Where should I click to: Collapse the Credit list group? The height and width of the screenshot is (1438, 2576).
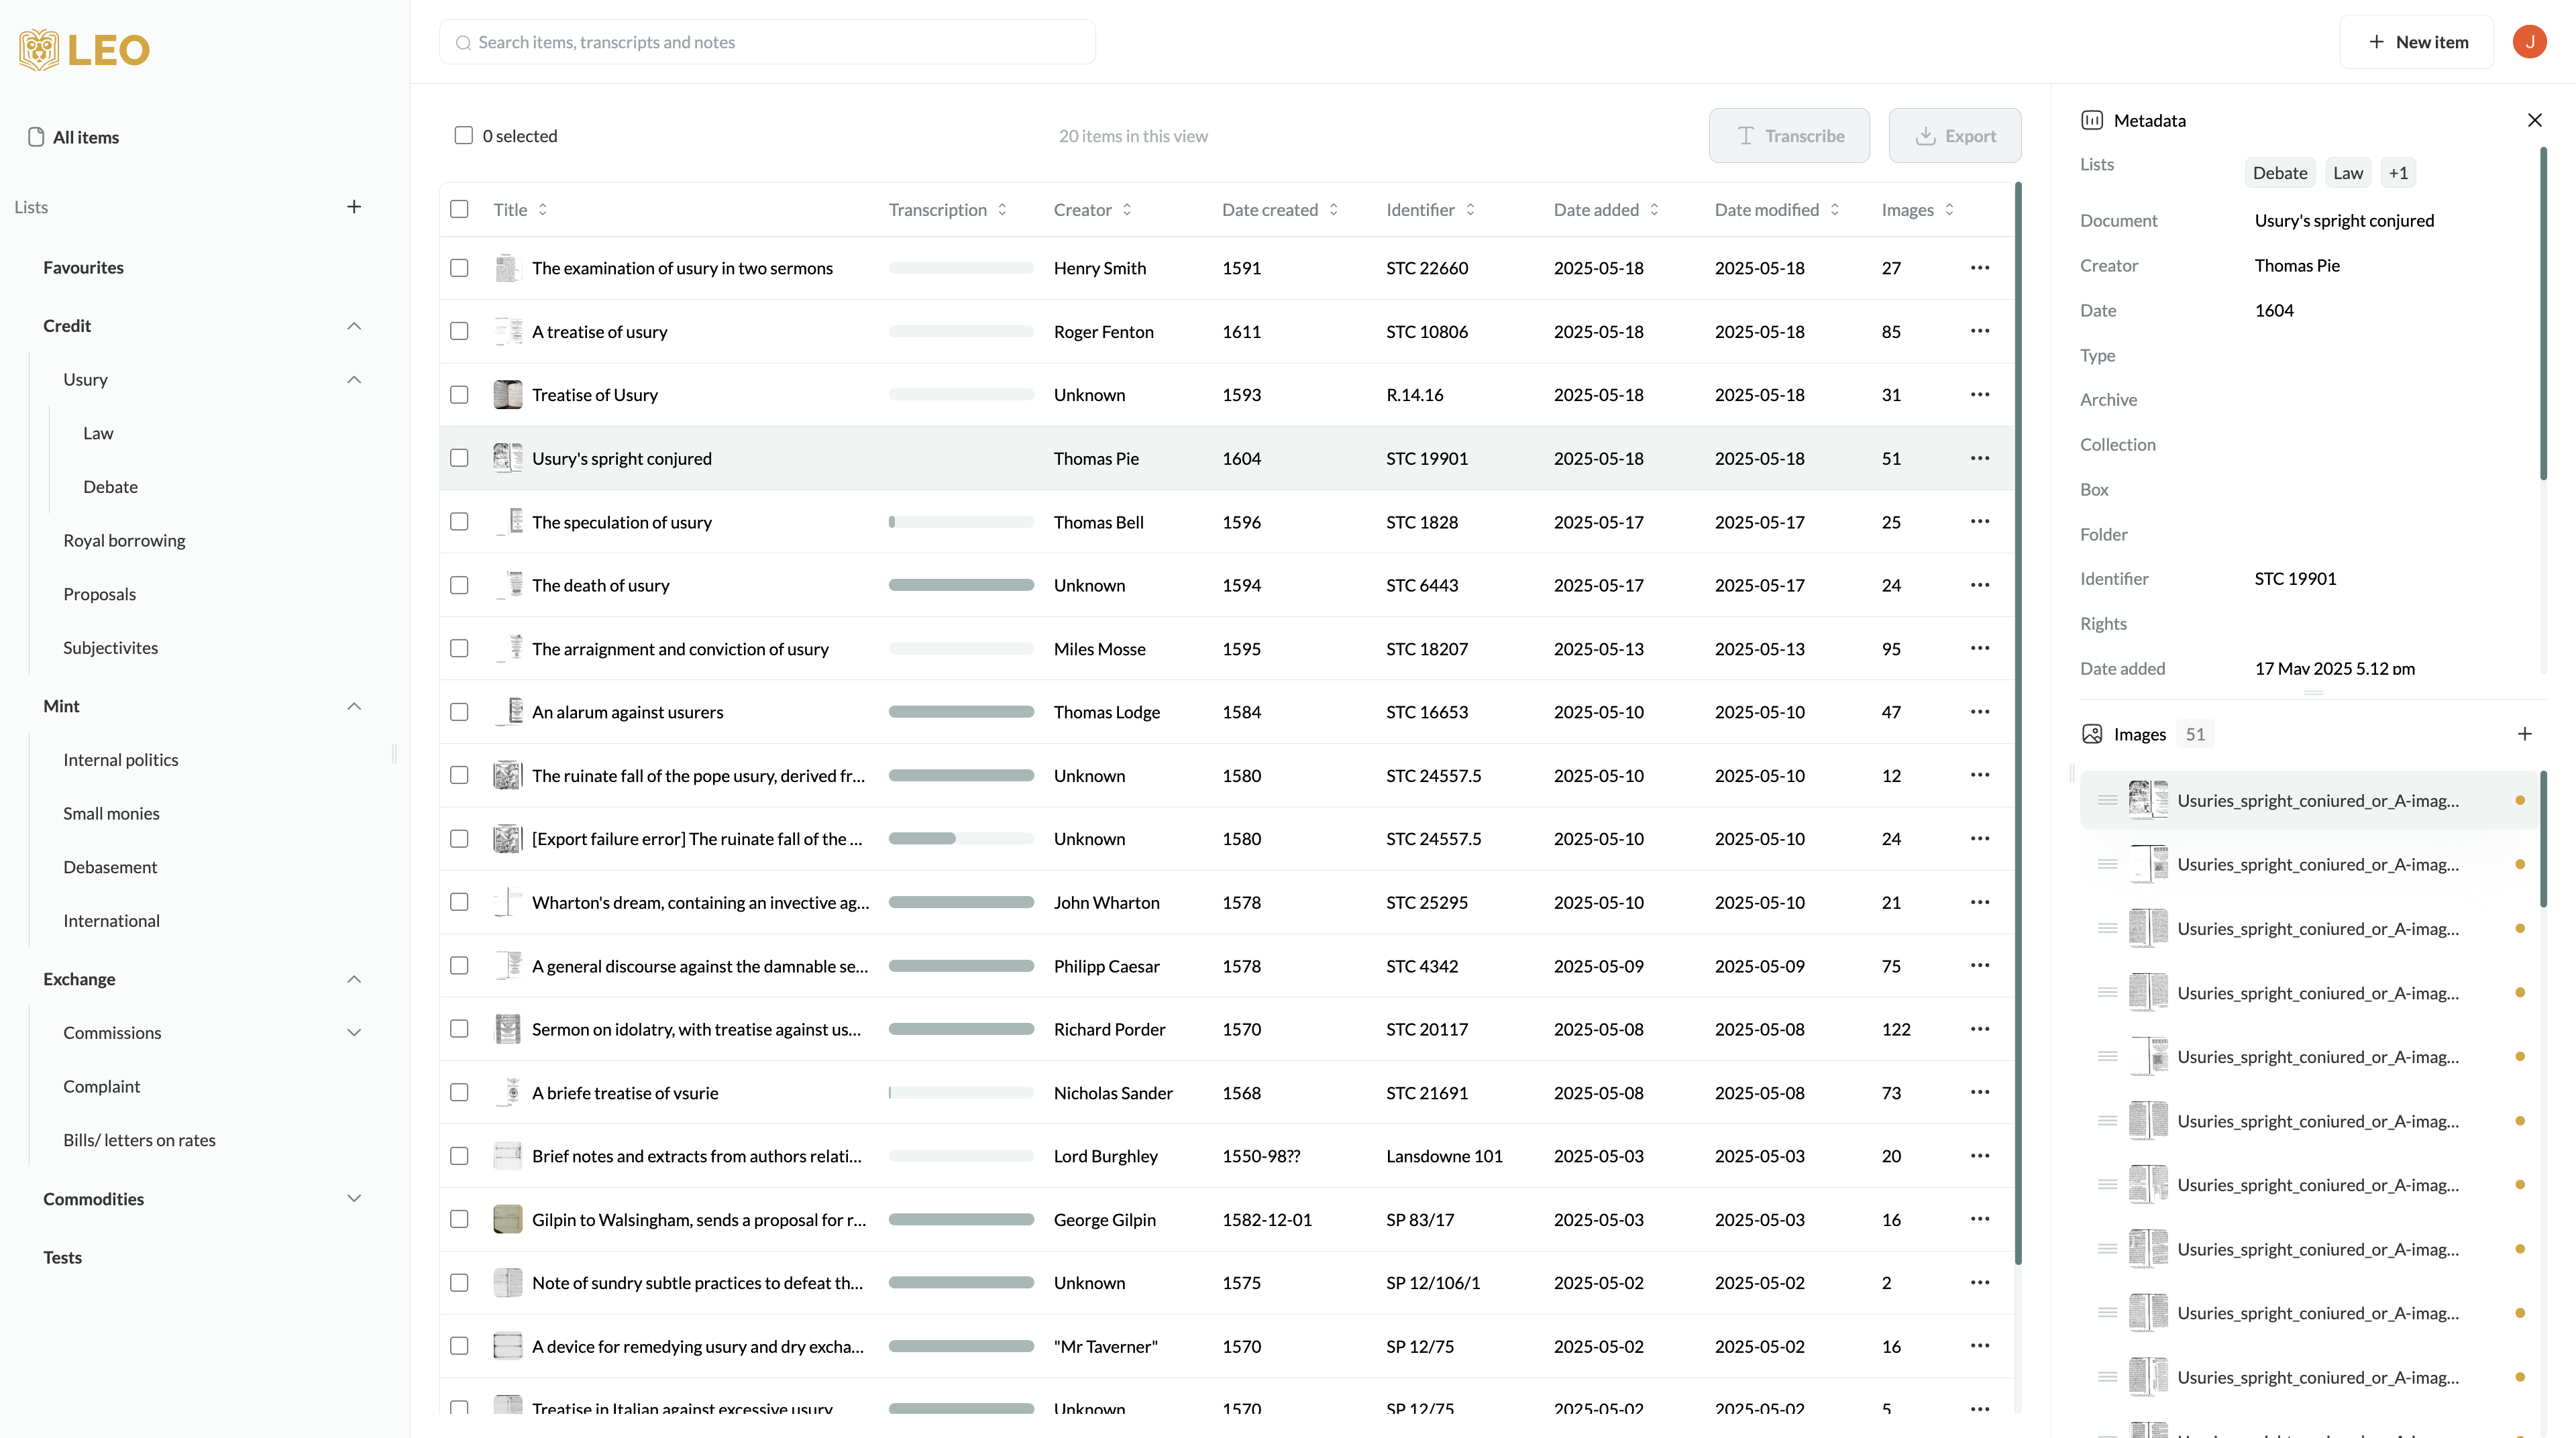click(x=354, y=326)
